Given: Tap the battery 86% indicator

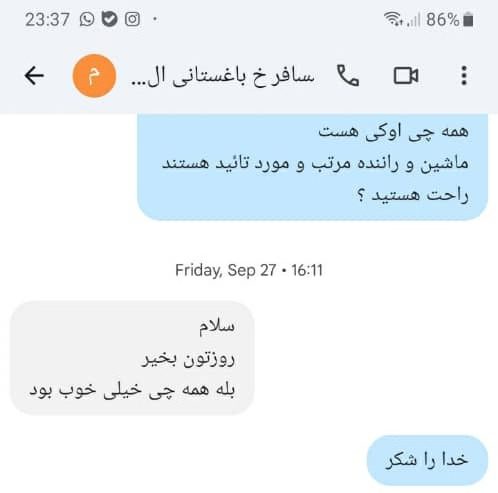Looking at the screenshot, I should point(449,19).
